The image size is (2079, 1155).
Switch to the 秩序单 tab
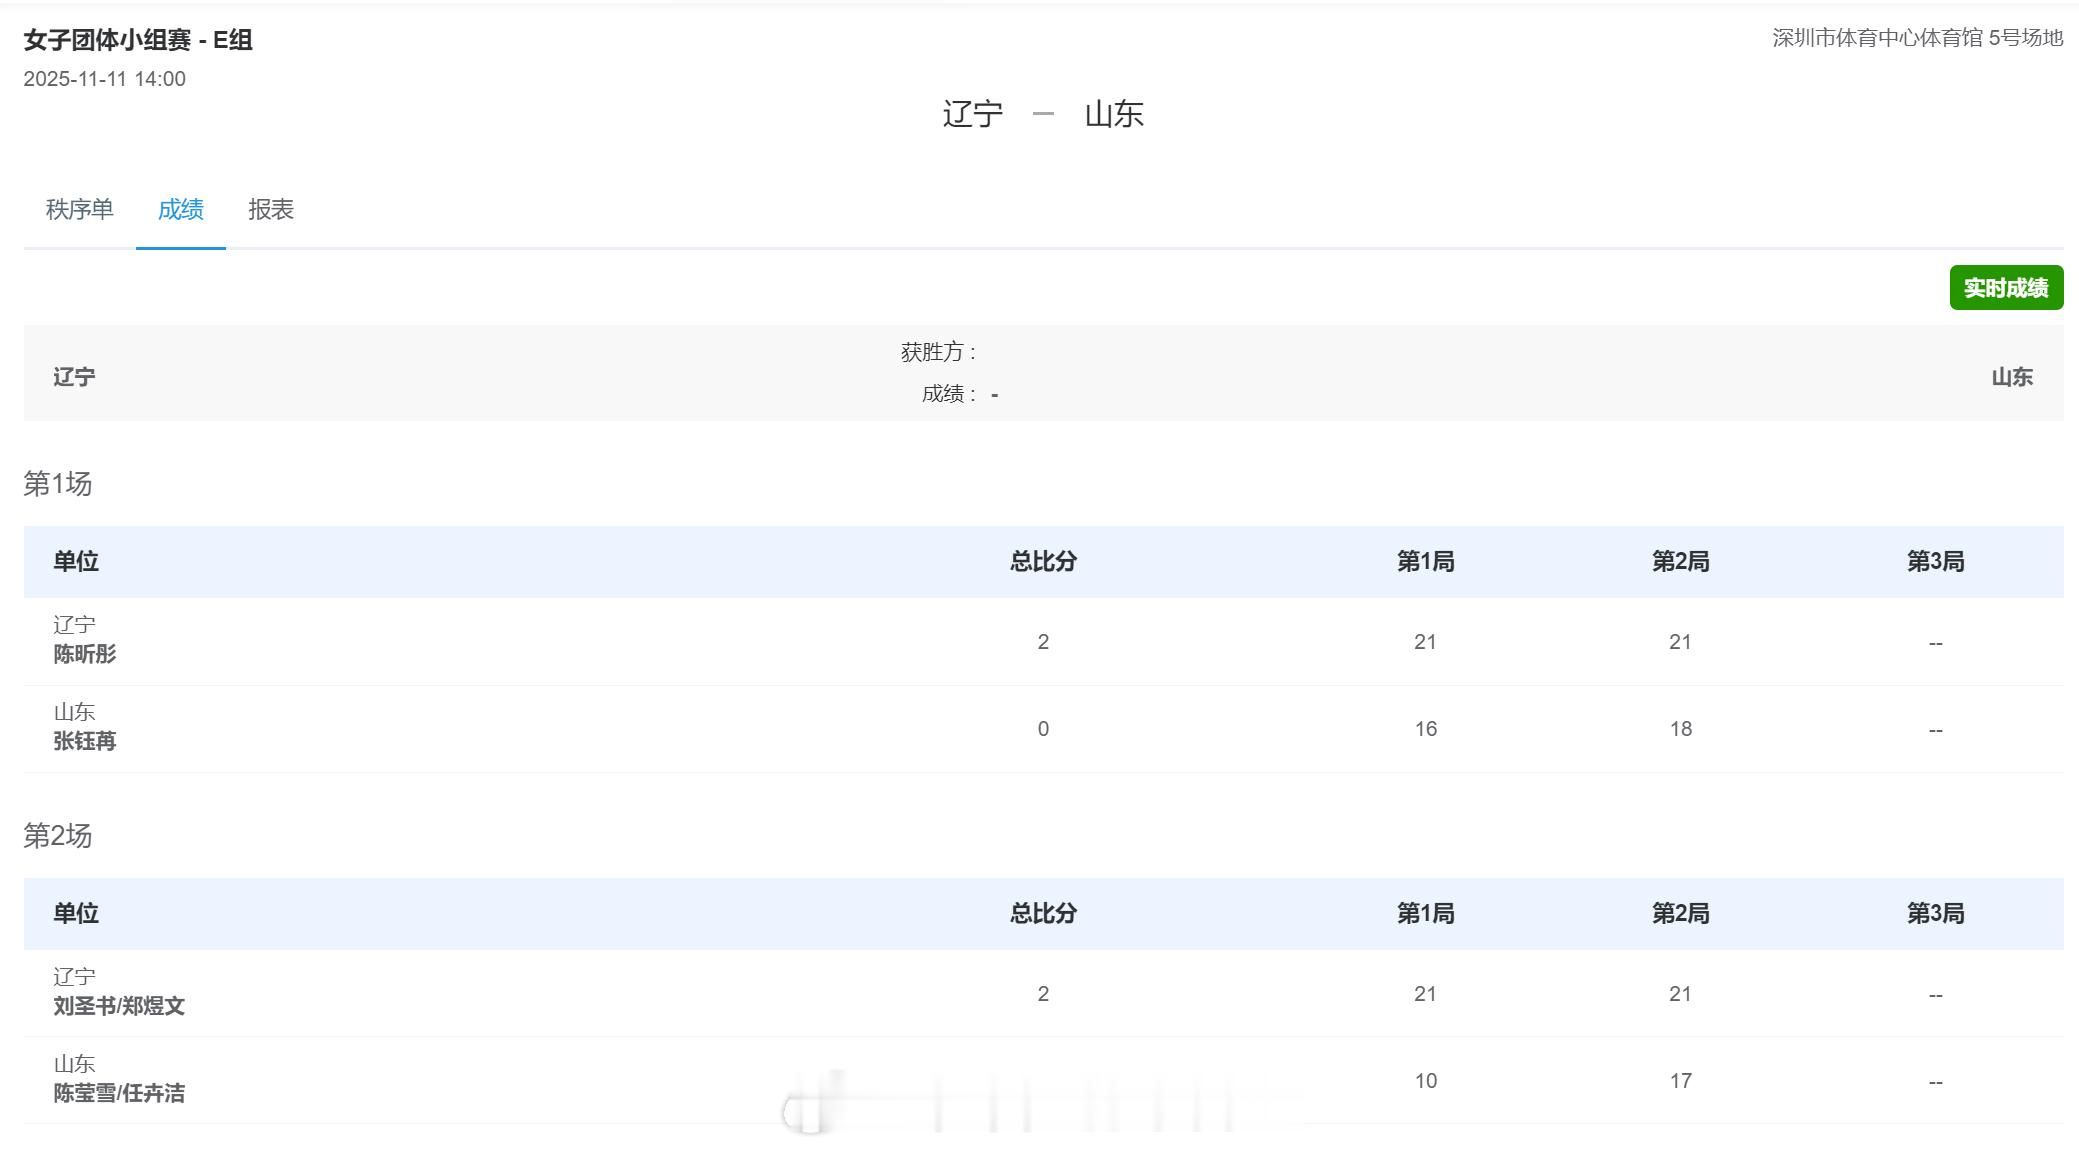coord(78,210)
